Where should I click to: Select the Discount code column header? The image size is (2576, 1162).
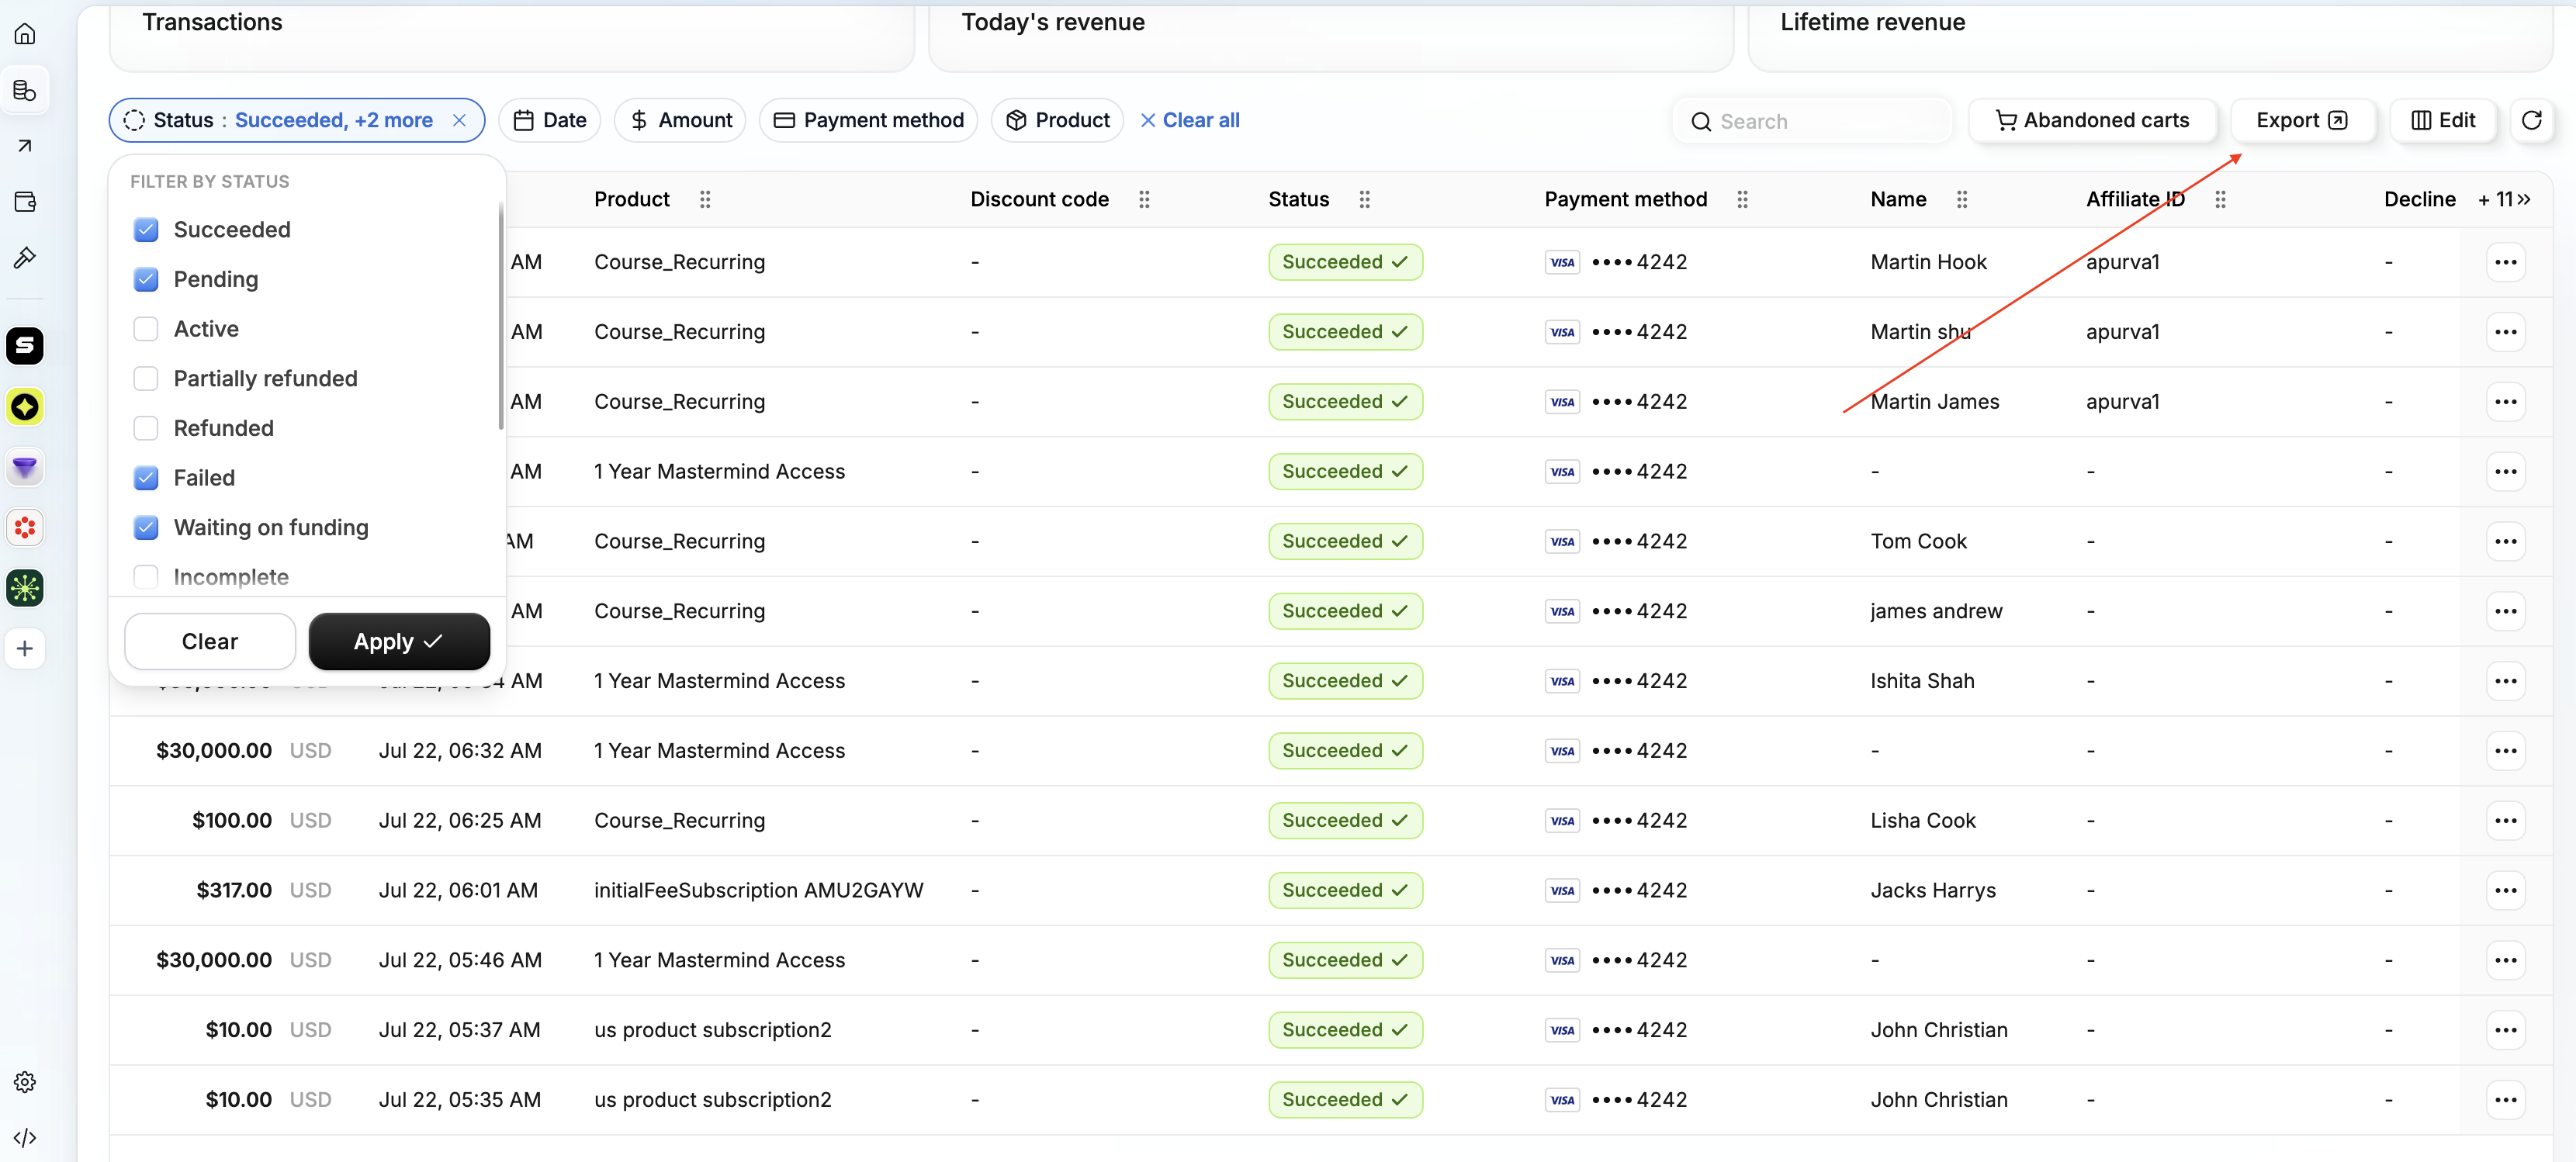coord(1039,199)
